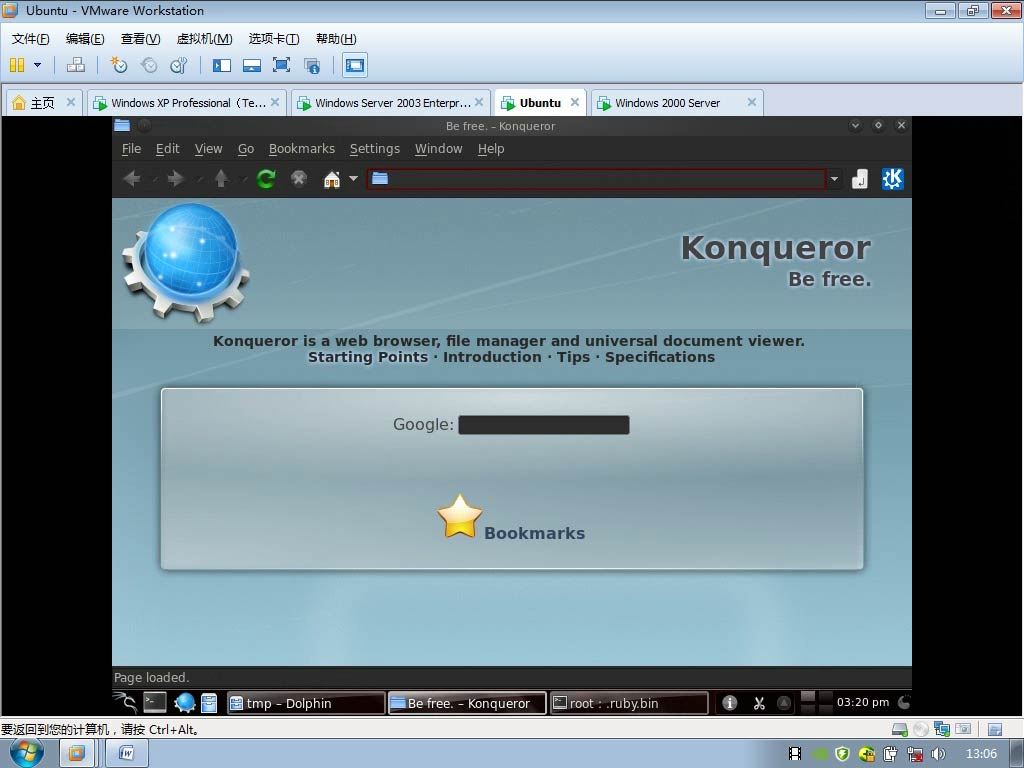Screen dimensions: 1024x768
Task: Switch to the root : .ruby.bin taskbar entry
Action: pyautogui.click(x=629, y=703)
